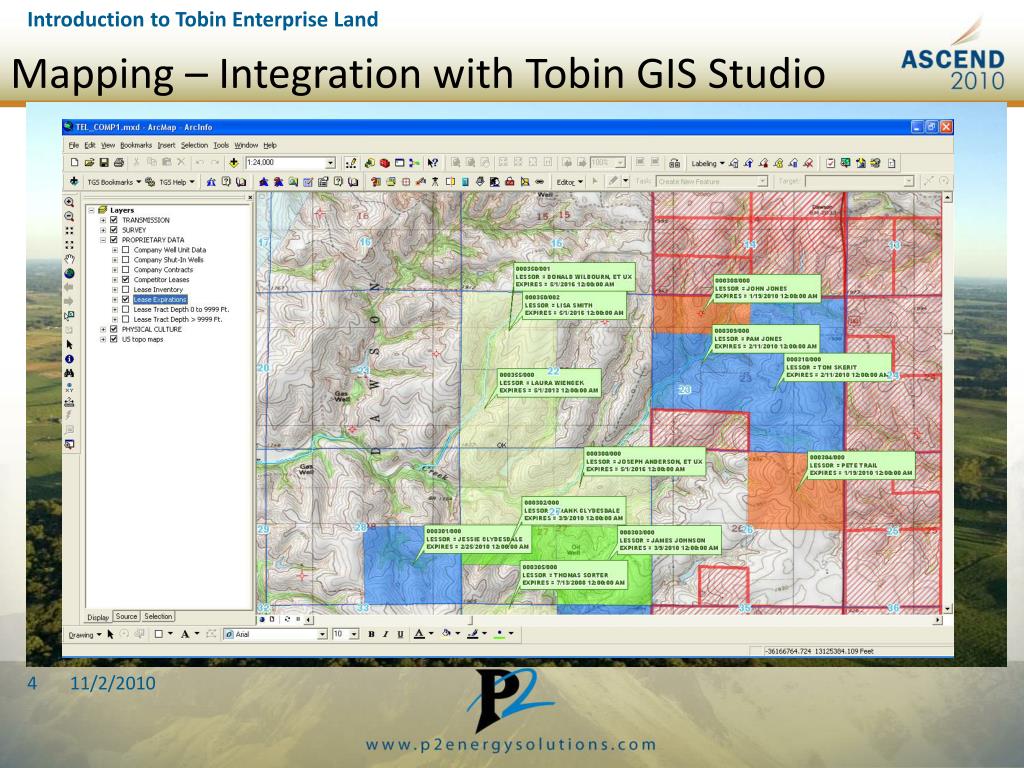Create a new map document
Viewport: 1024px width, 768px height.
coord(74,163)
